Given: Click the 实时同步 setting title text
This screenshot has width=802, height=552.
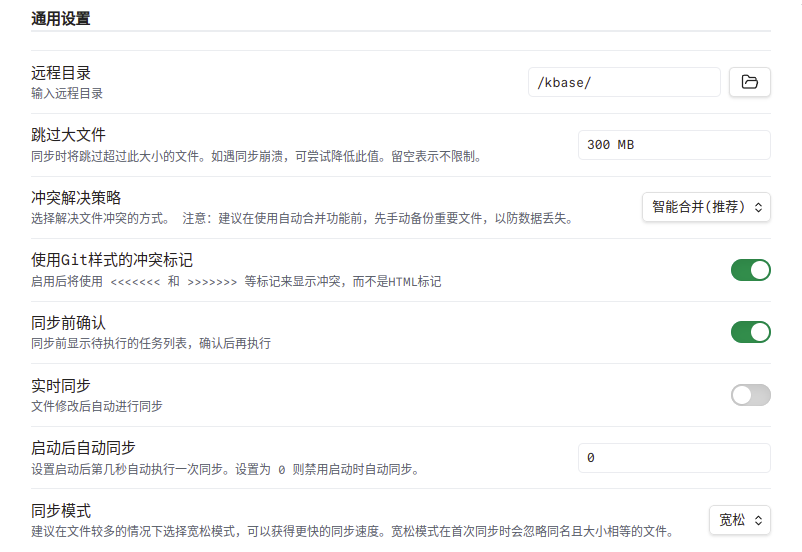Looking at the screenshot, I should coord(61,386).
